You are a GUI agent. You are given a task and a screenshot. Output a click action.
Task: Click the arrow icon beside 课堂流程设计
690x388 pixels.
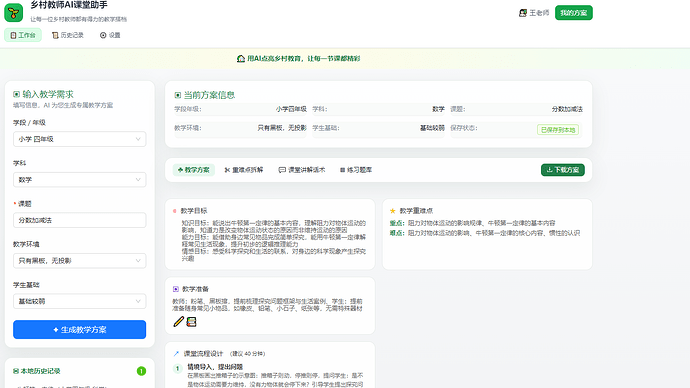pos(176,353)
